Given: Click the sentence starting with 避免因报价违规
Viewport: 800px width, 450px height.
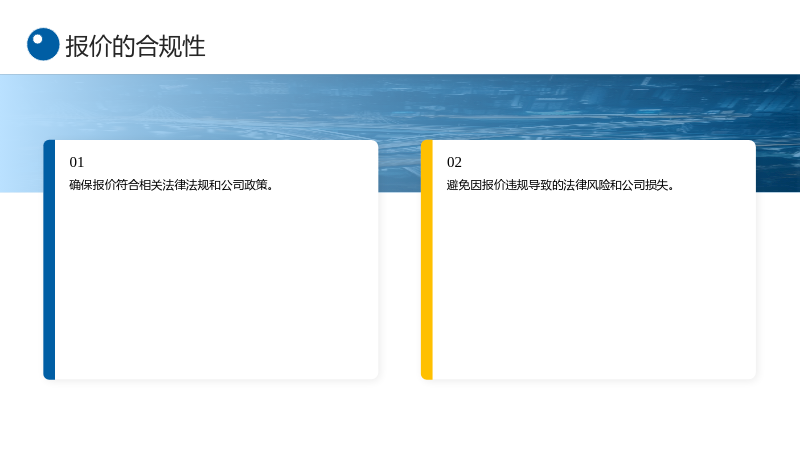Looking at the screenshot, I should (x=561, y=185).
